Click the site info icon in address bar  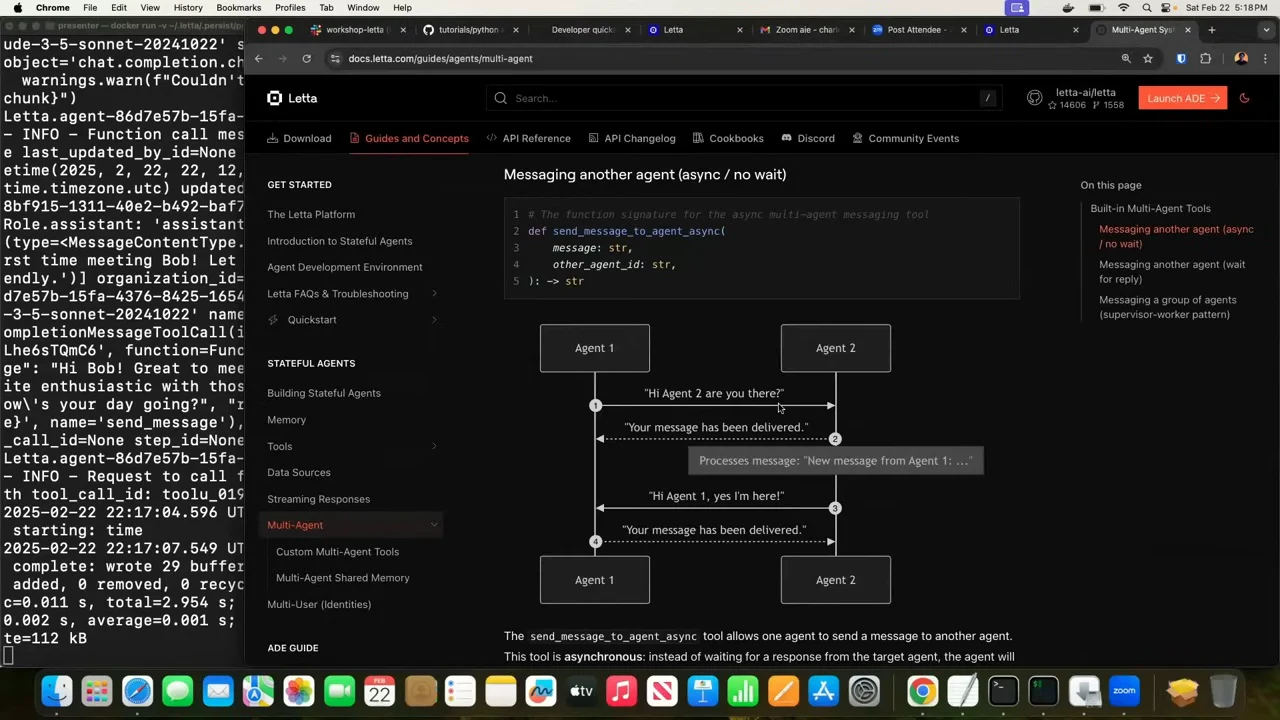pyautogui.click(x=335, y=58)
